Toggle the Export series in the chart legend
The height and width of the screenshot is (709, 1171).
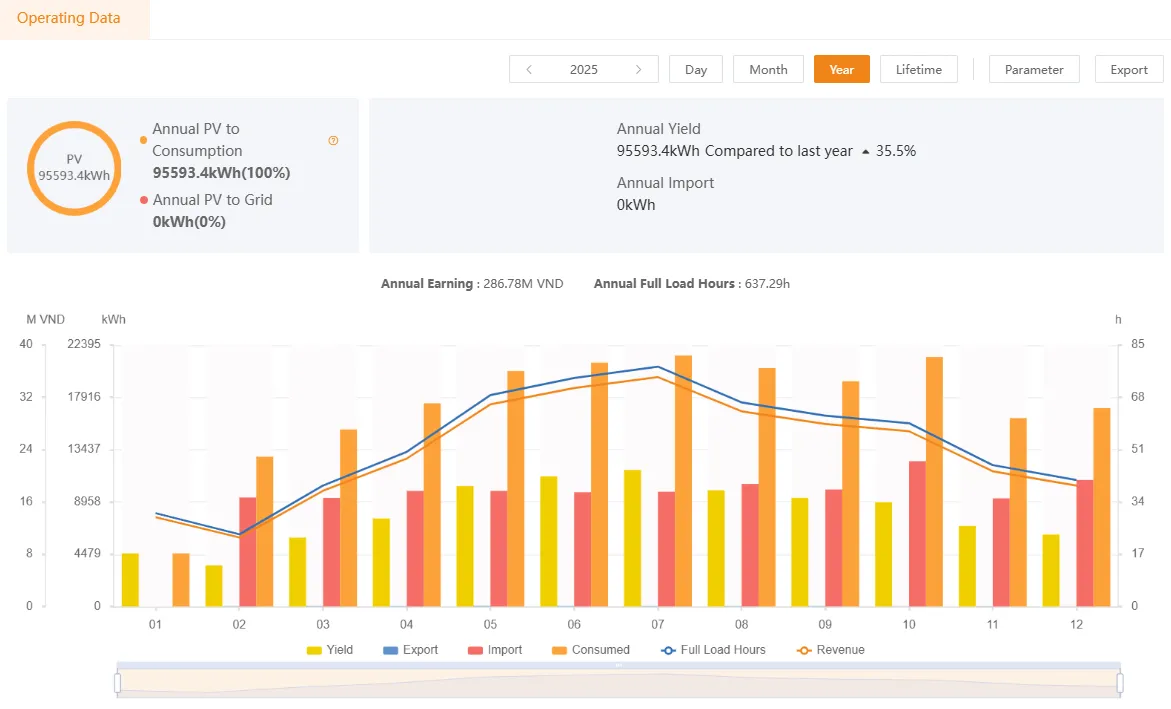[x=410, y=650]
